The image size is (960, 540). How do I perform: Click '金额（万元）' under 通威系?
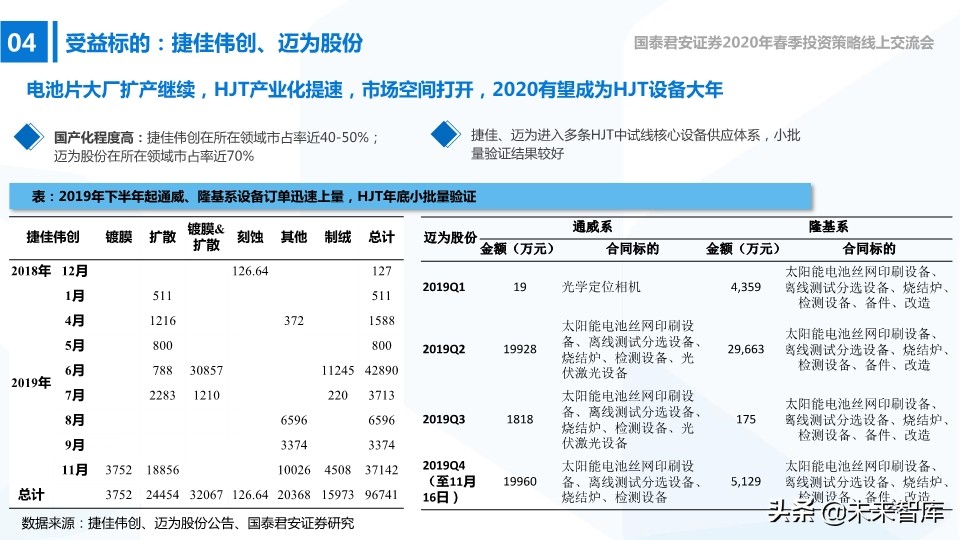pos(517,249)
